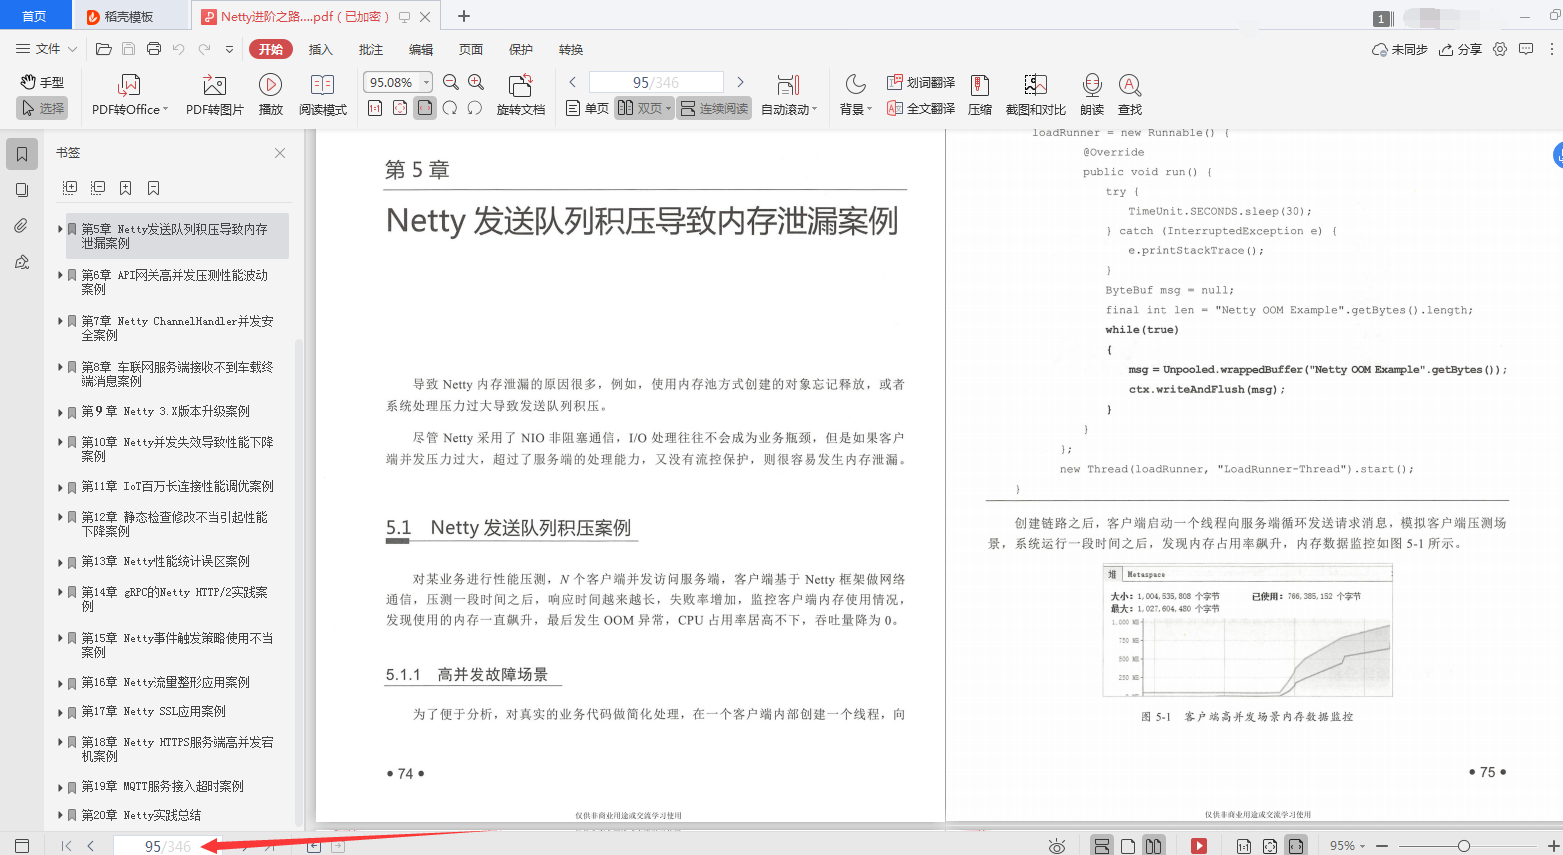Collapse all bookmarks icon
The image size is (1563, 855).
coord(98,187)
